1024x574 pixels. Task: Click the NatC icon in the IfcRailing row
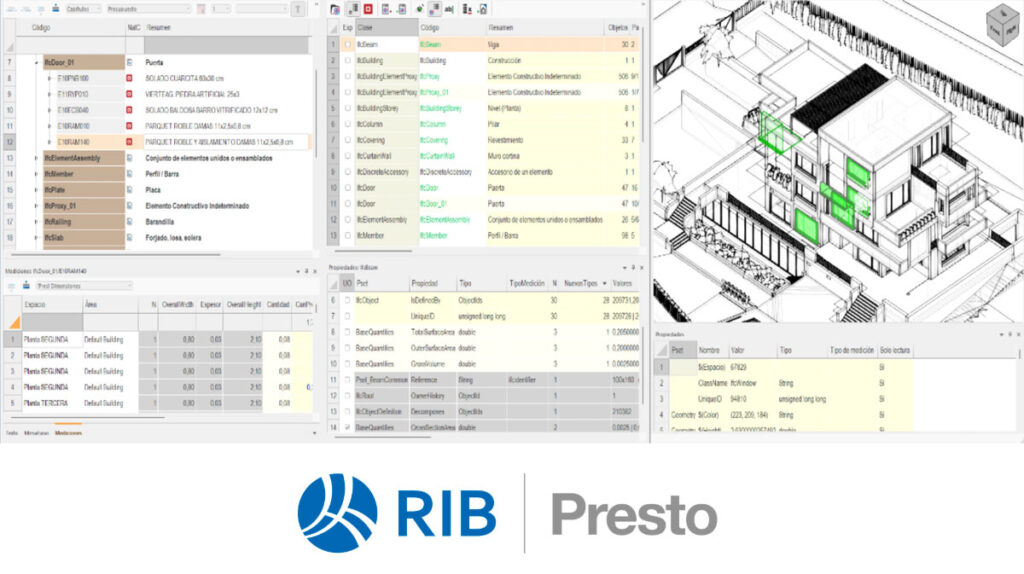[129, 222]
